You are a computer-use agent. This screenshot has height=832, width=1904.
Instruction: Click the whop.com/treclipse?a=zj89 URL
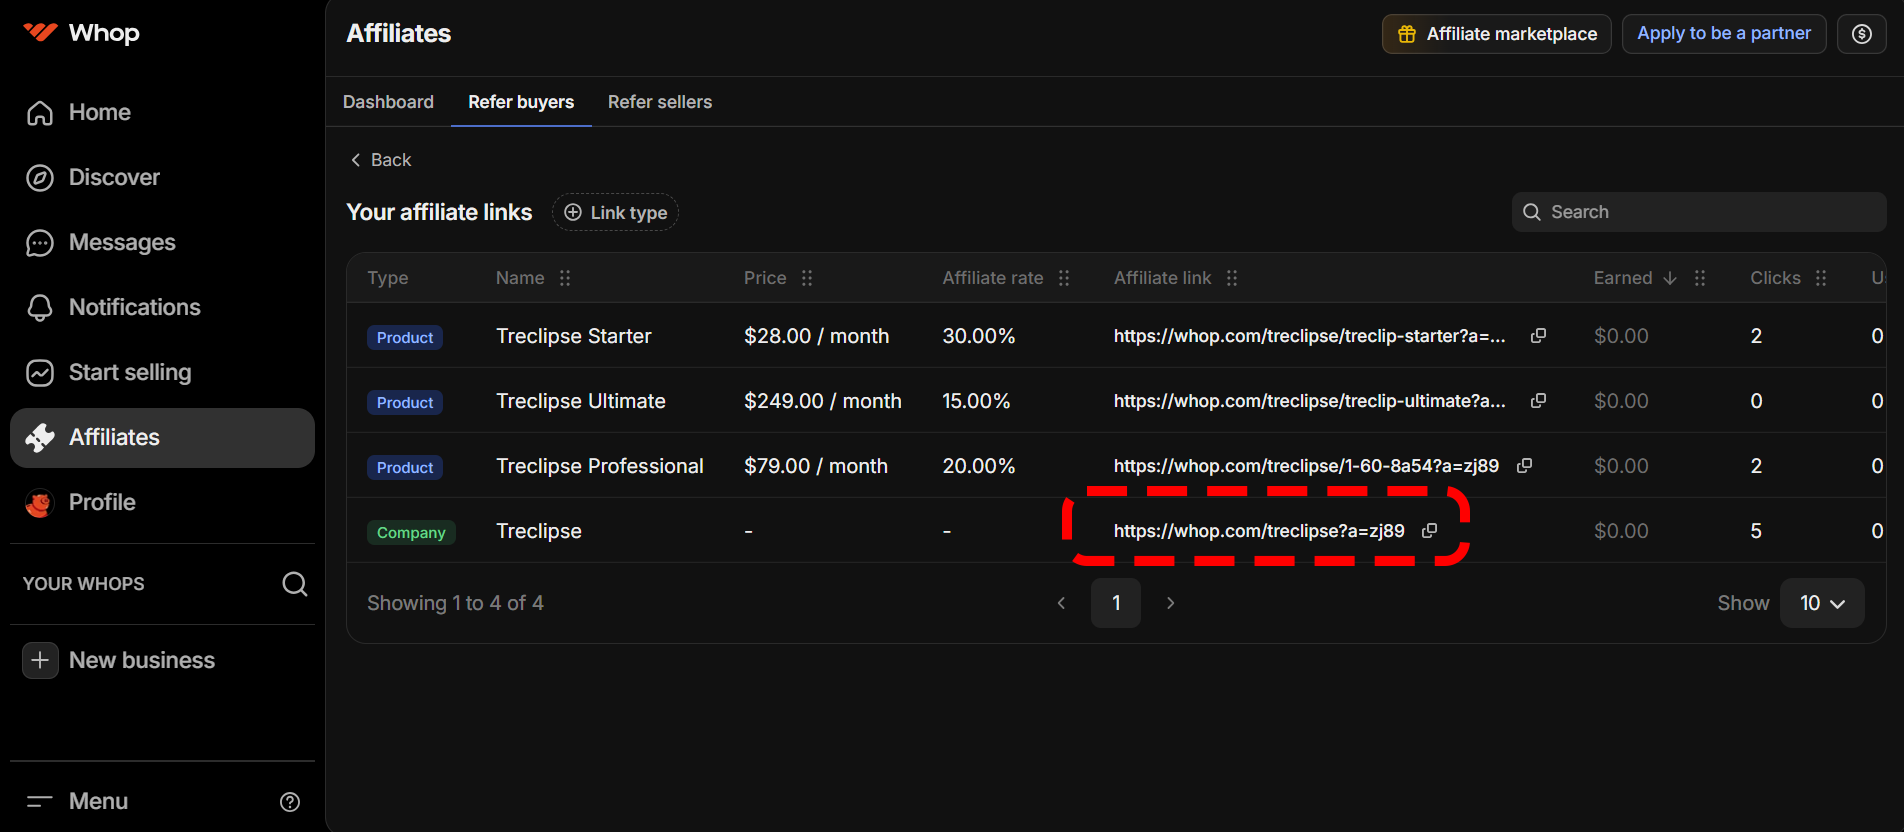[x=1259, y=531]
